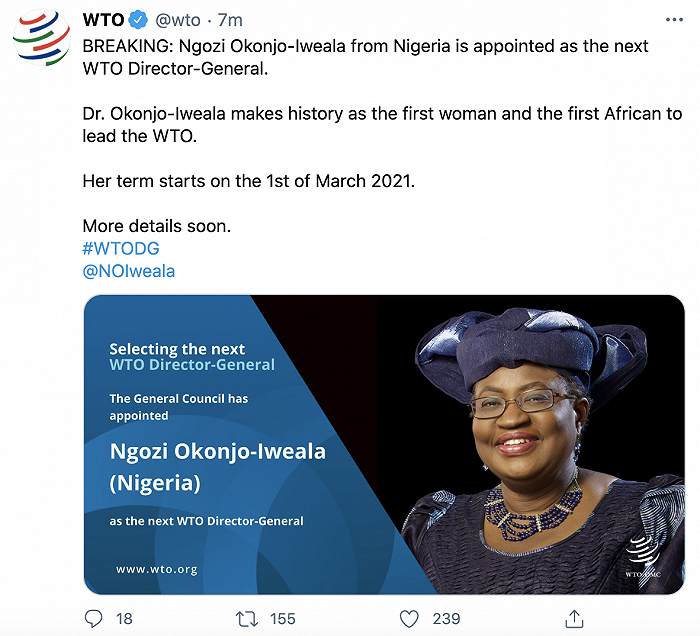Open the attached Director-General announcement image

pos(383,444)
